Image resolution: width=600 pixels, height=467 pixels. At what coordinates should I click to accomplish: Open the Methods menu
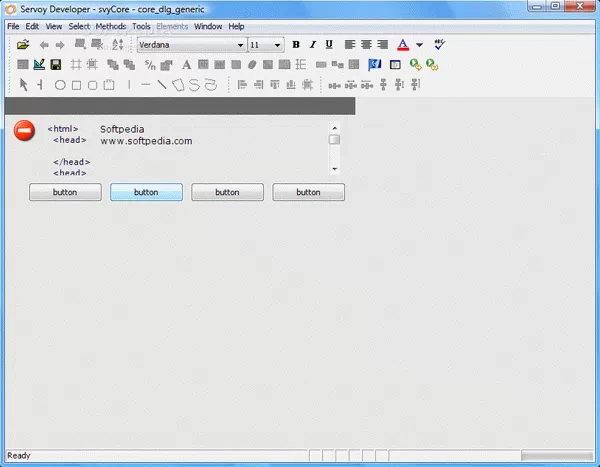(x=111, y=26)
